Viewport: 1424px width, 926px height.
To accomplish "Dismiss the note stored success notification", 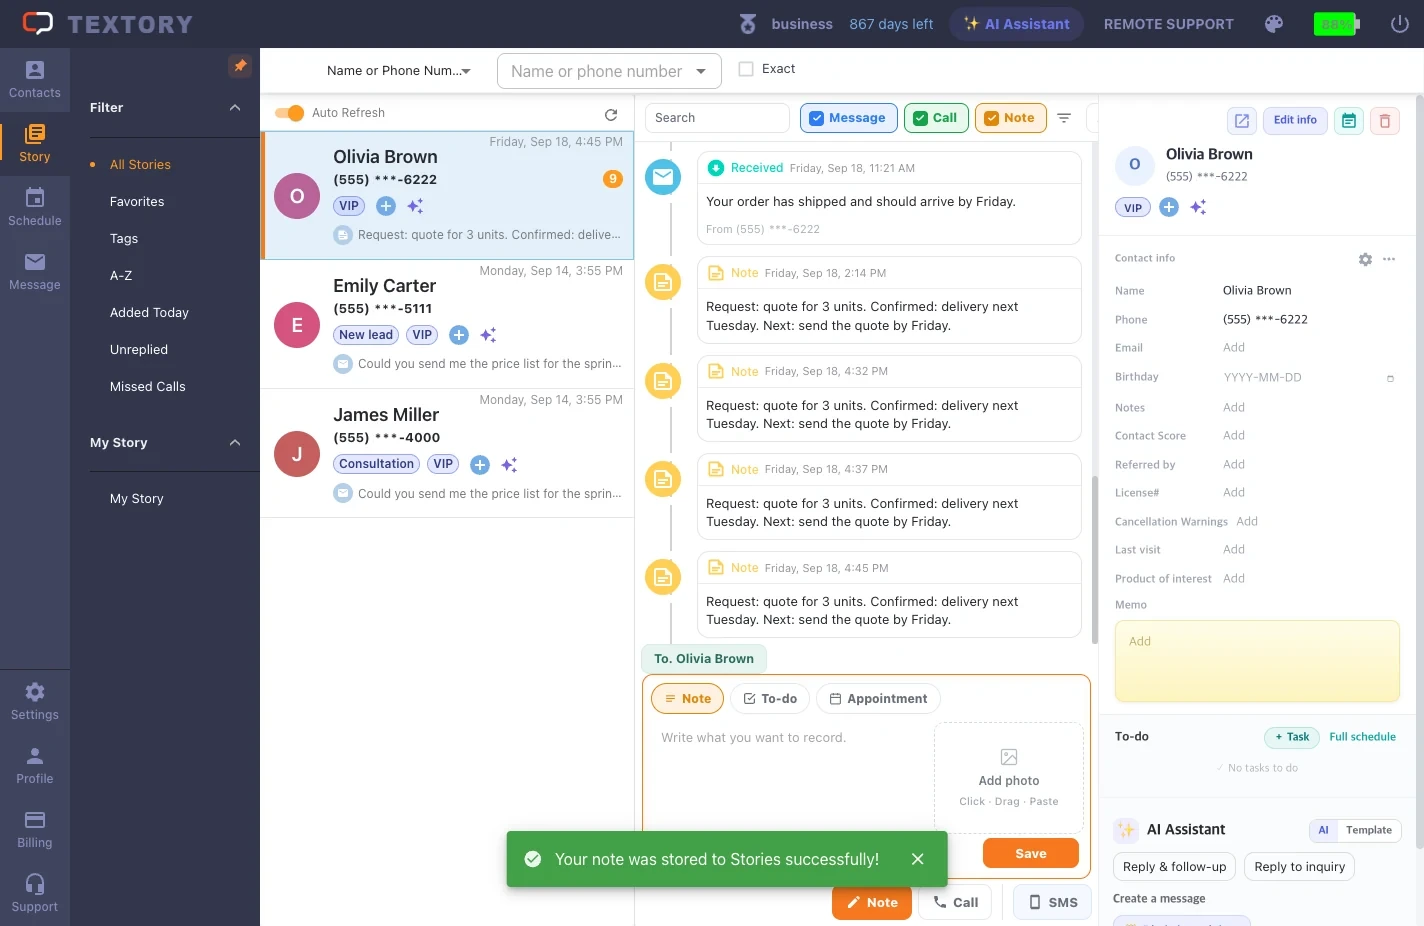I will (918, 859).
